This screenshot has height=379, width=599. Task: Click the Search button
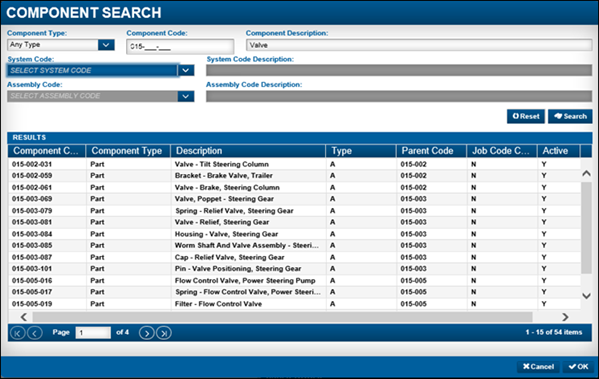tap(570, 116)
